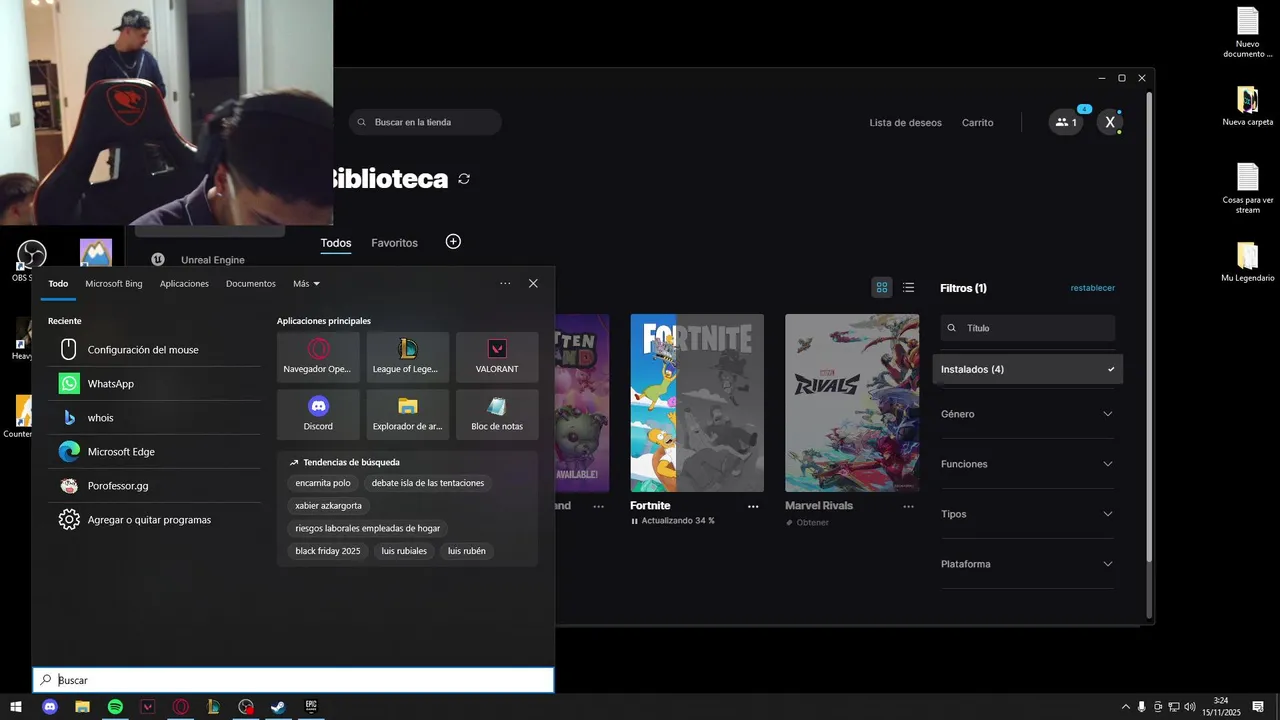Search trend black friday 2025
Image resolution: width=1280 pixels, height=720 pixels.
(x=328, y=551)
